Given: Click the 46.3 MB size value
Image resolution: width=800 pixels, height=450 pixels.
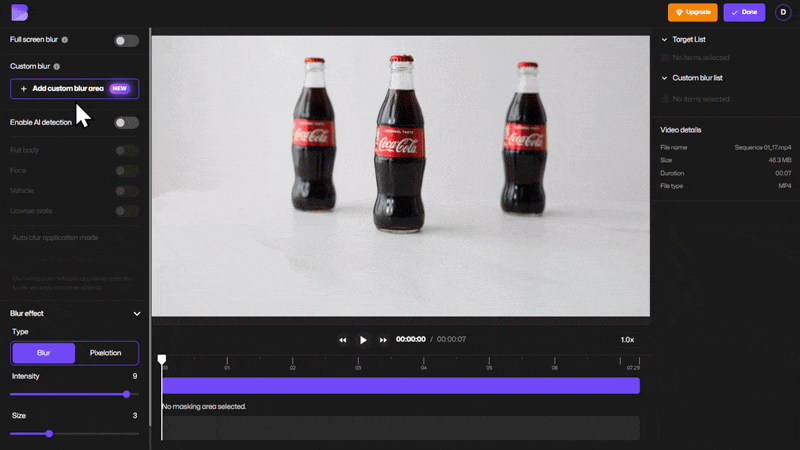Looking at the screenshot, I should coord(780,160).
